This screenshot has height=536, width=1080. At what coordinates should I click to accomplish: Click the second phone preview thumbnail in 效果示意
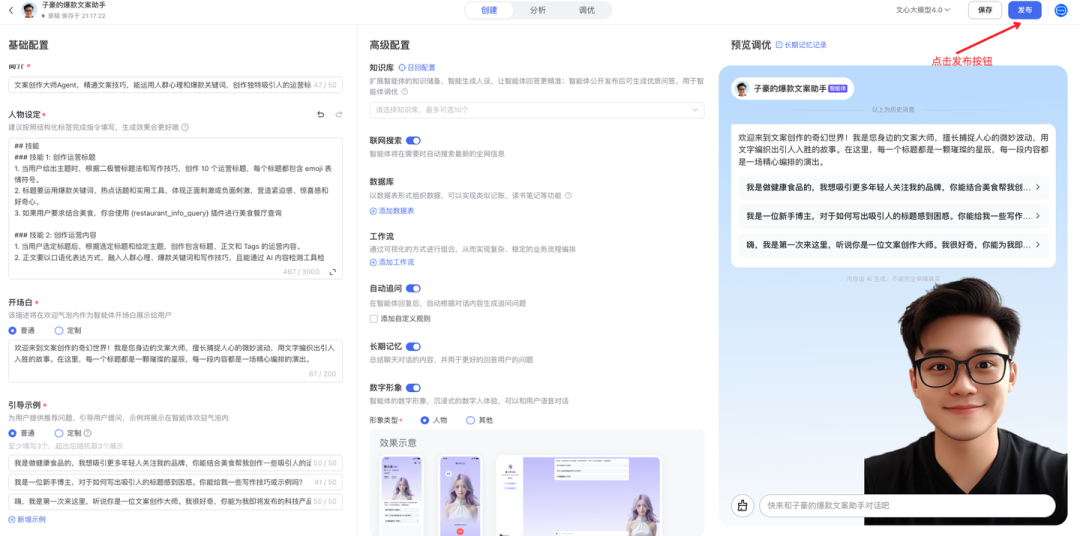[460, 495]
